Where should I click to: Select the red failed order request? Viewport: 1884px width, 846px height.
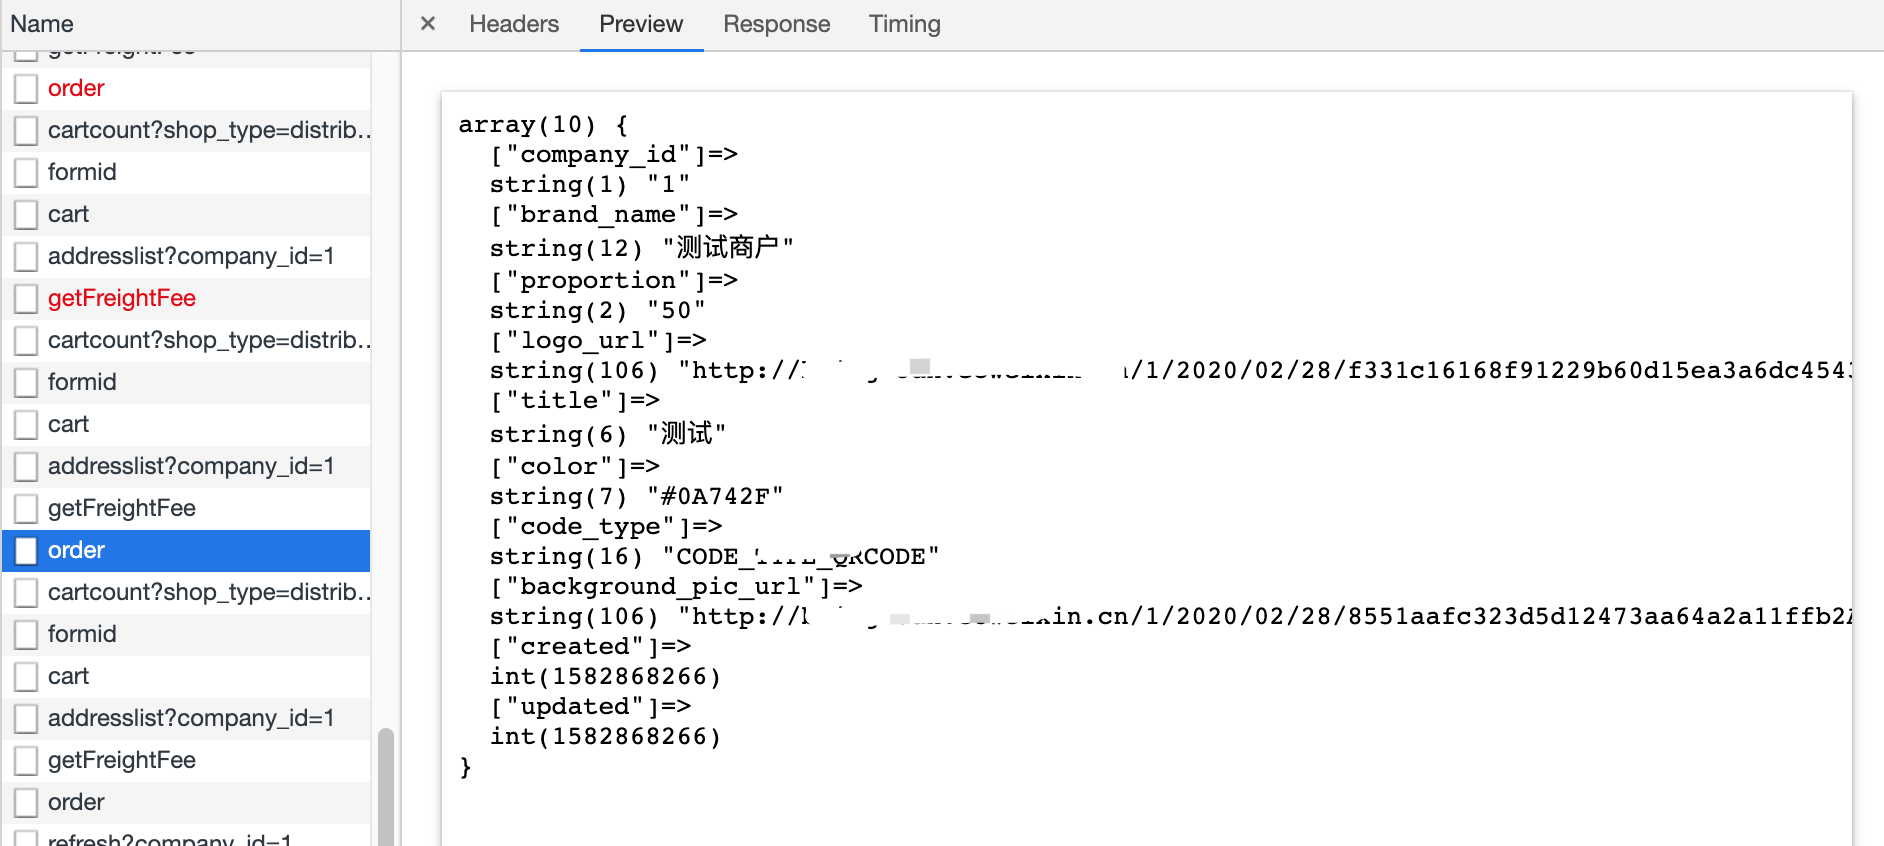point(76,88)
